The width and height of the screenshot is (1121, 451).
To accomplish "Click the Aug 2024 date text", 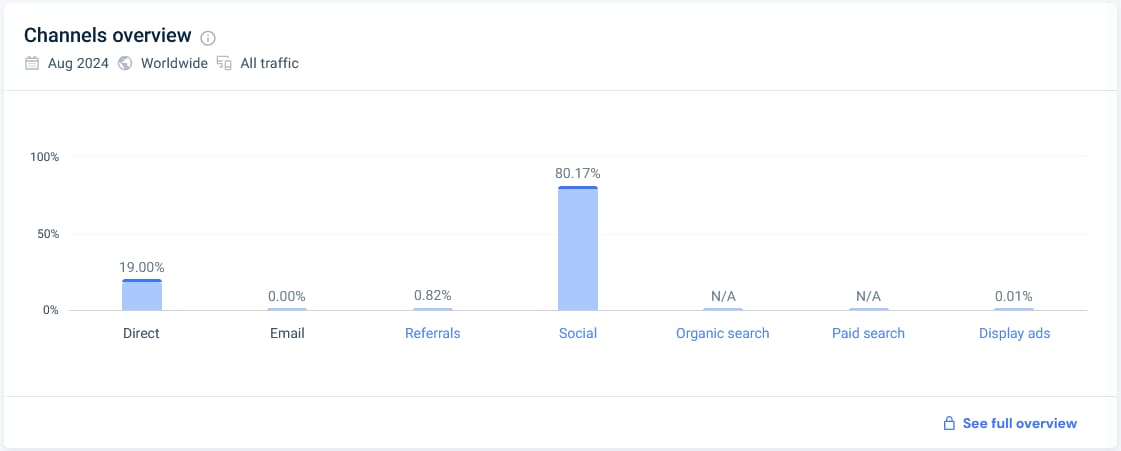I will (78, 63).
